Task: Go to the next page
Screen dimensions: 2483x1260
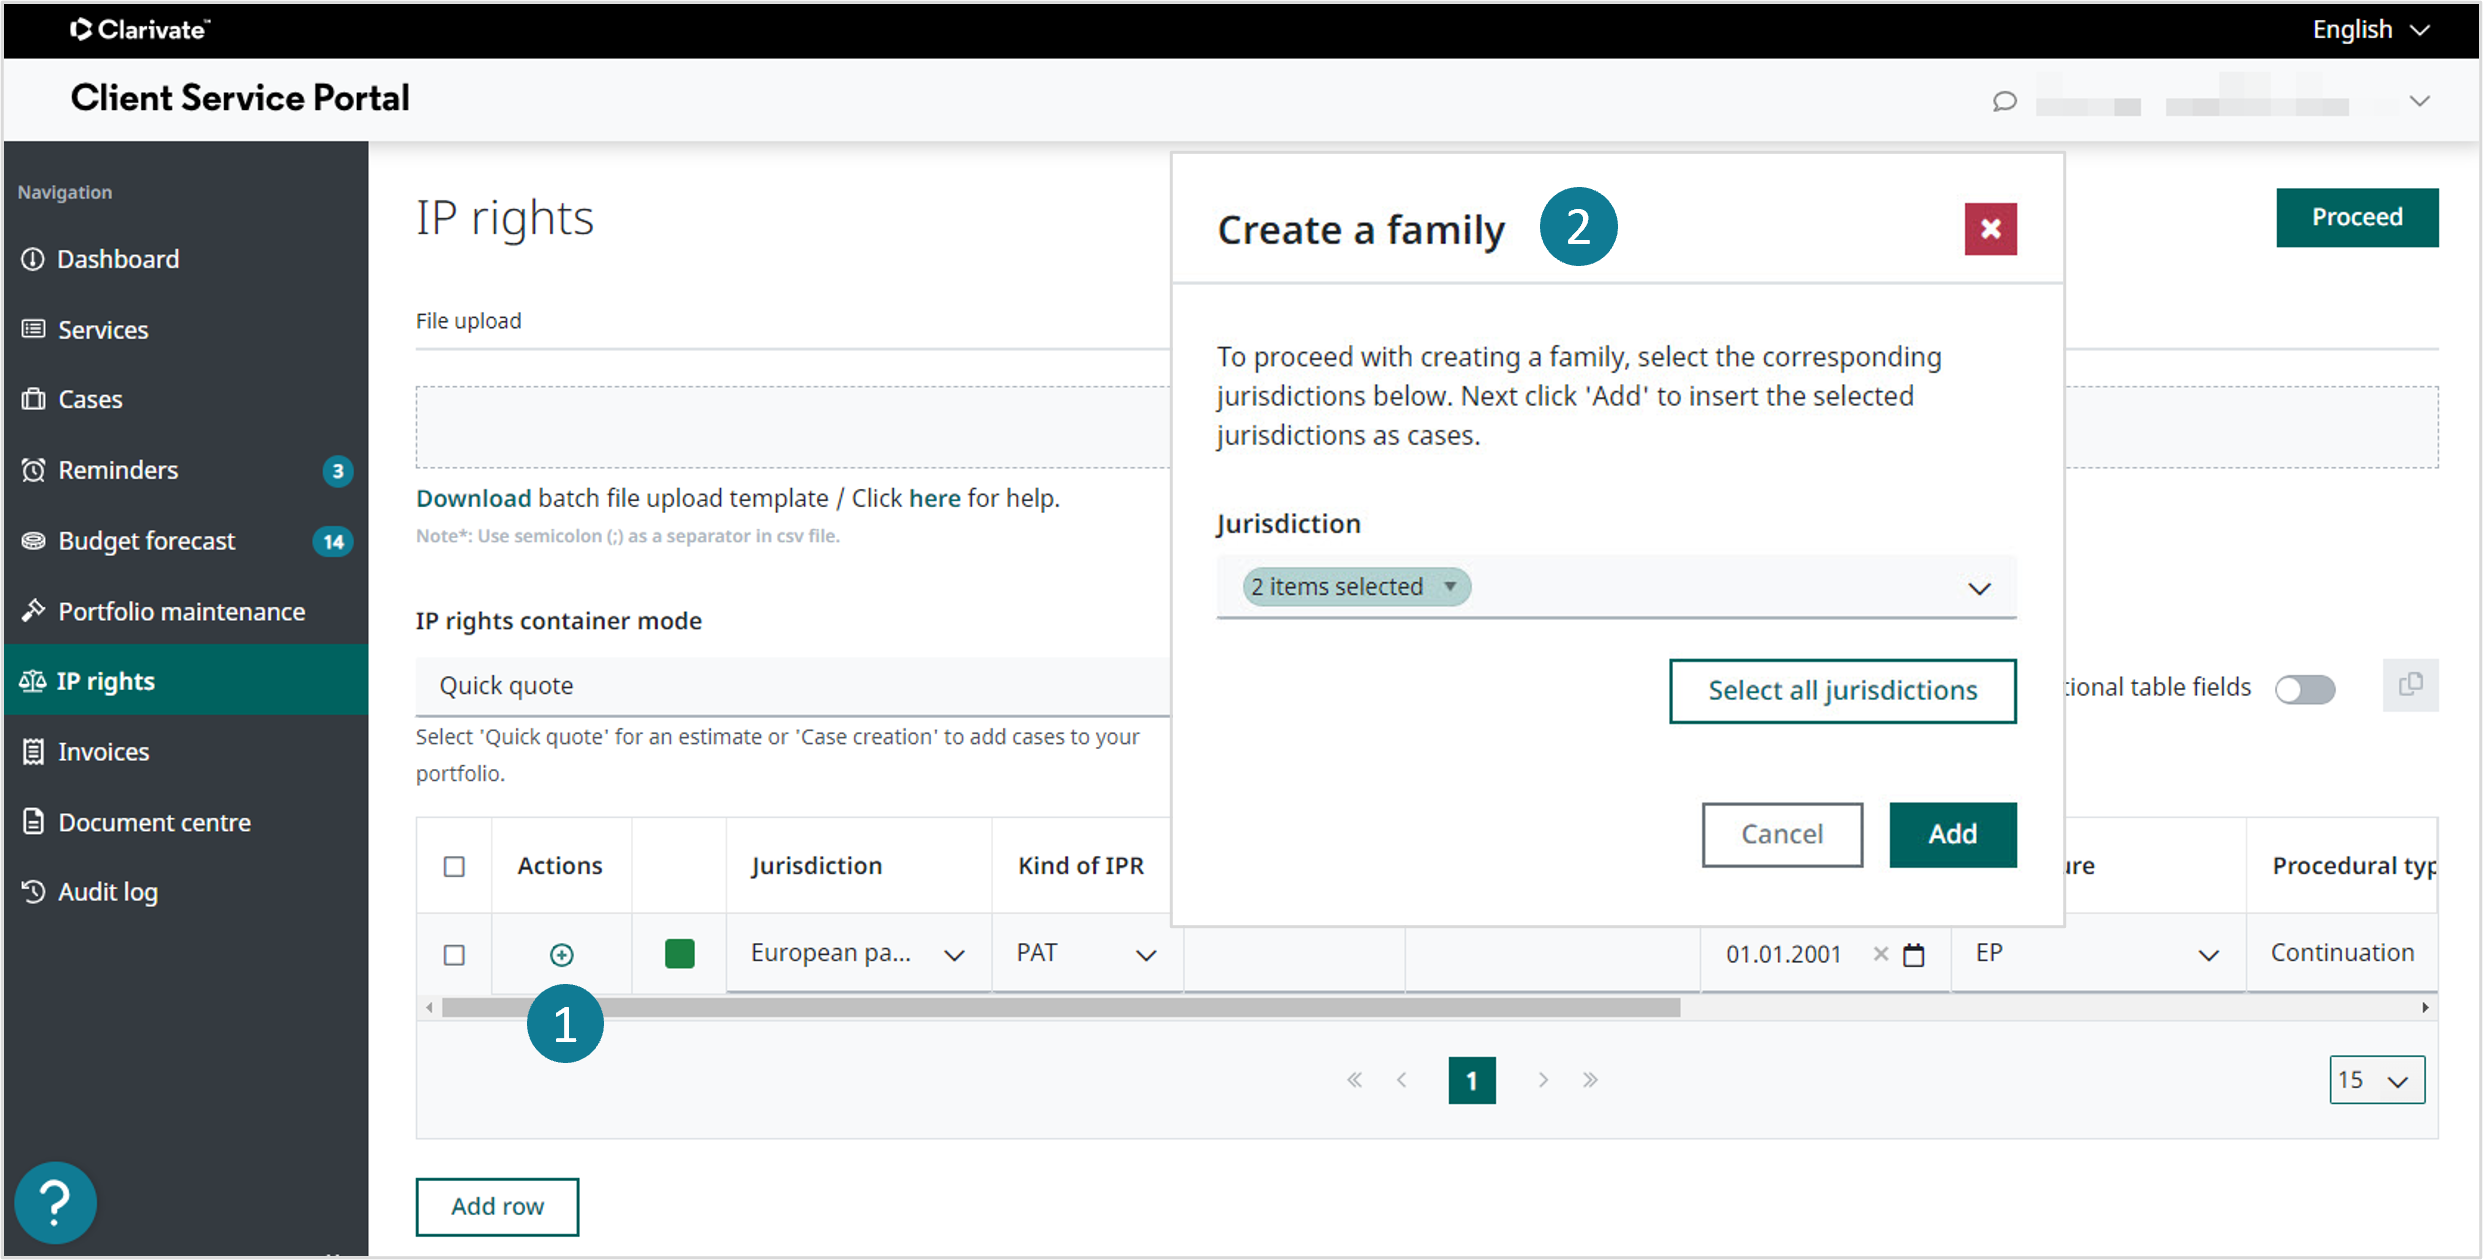Action: click(x=1543, y=1080)
